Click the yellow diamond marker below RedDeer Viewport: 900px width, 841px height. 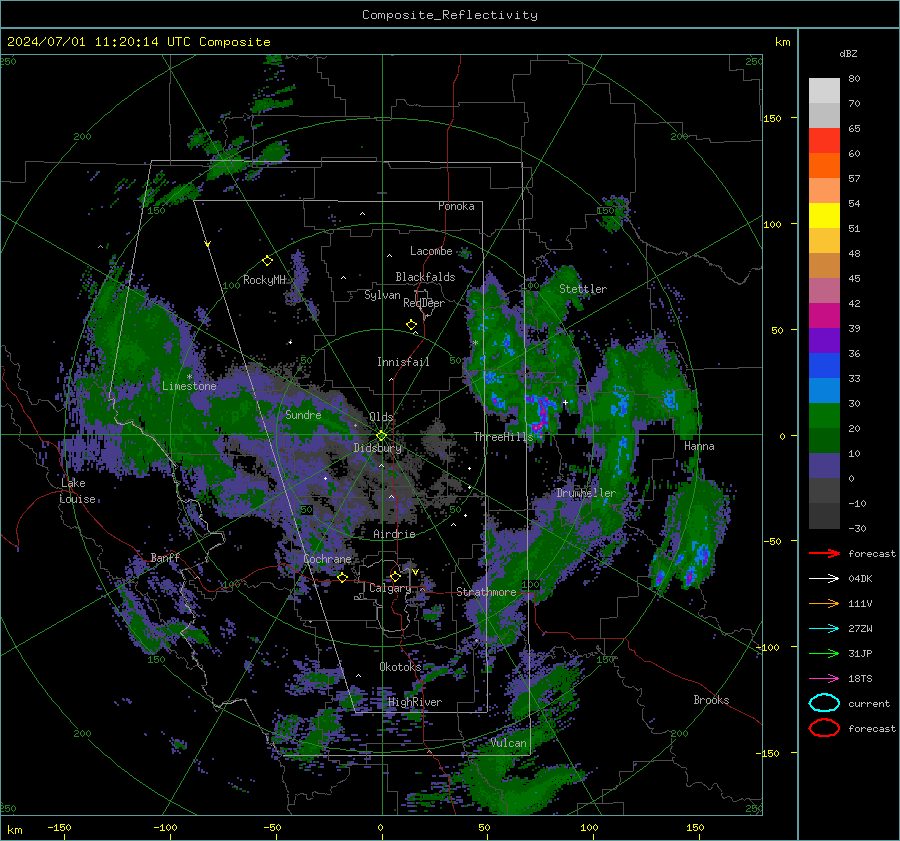[411, 325]
